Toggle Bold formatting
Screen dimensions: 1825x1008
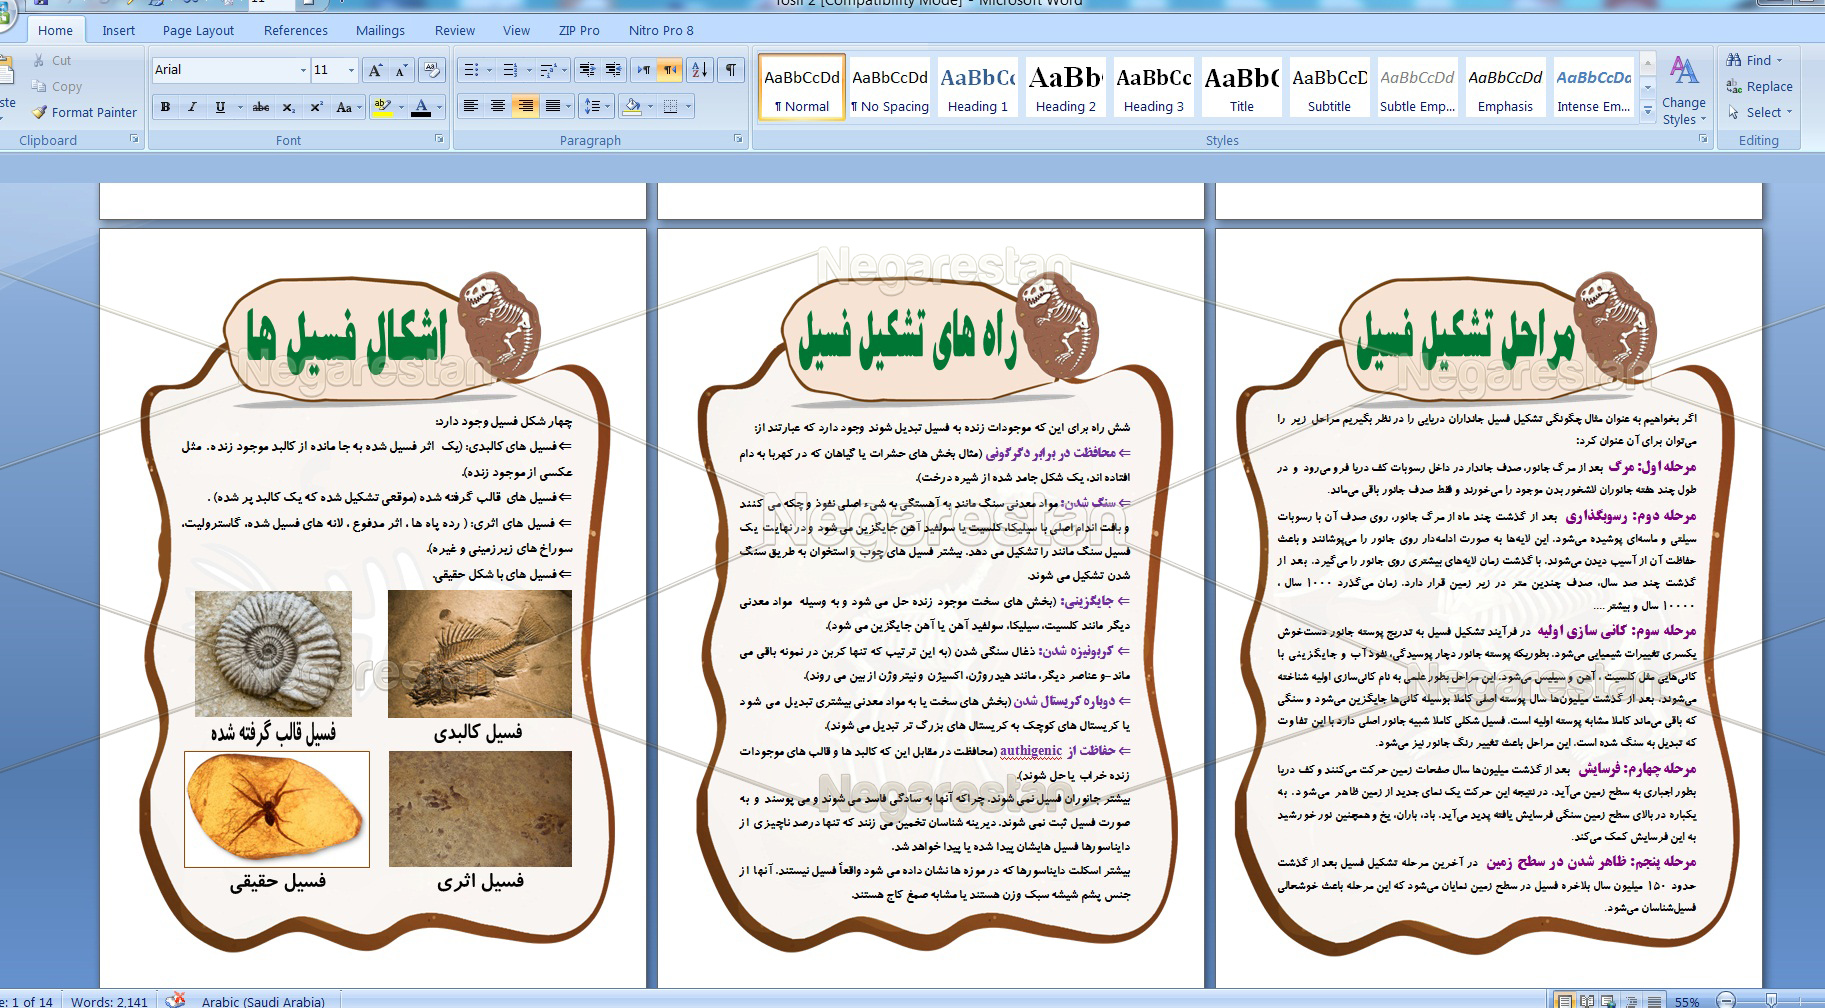click(x=165, y=107)
